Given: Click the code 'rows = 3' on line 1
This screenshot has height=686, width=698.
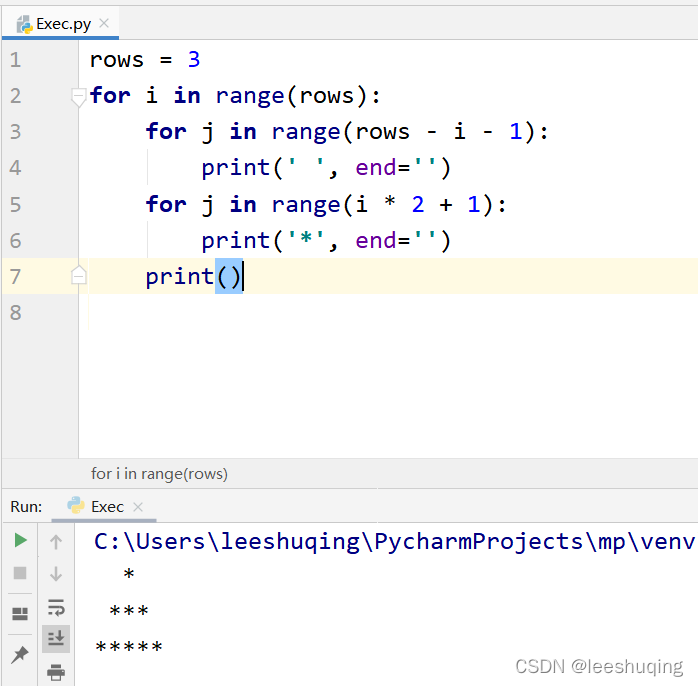Looking at the screenshot, I should tap(145, 60).
